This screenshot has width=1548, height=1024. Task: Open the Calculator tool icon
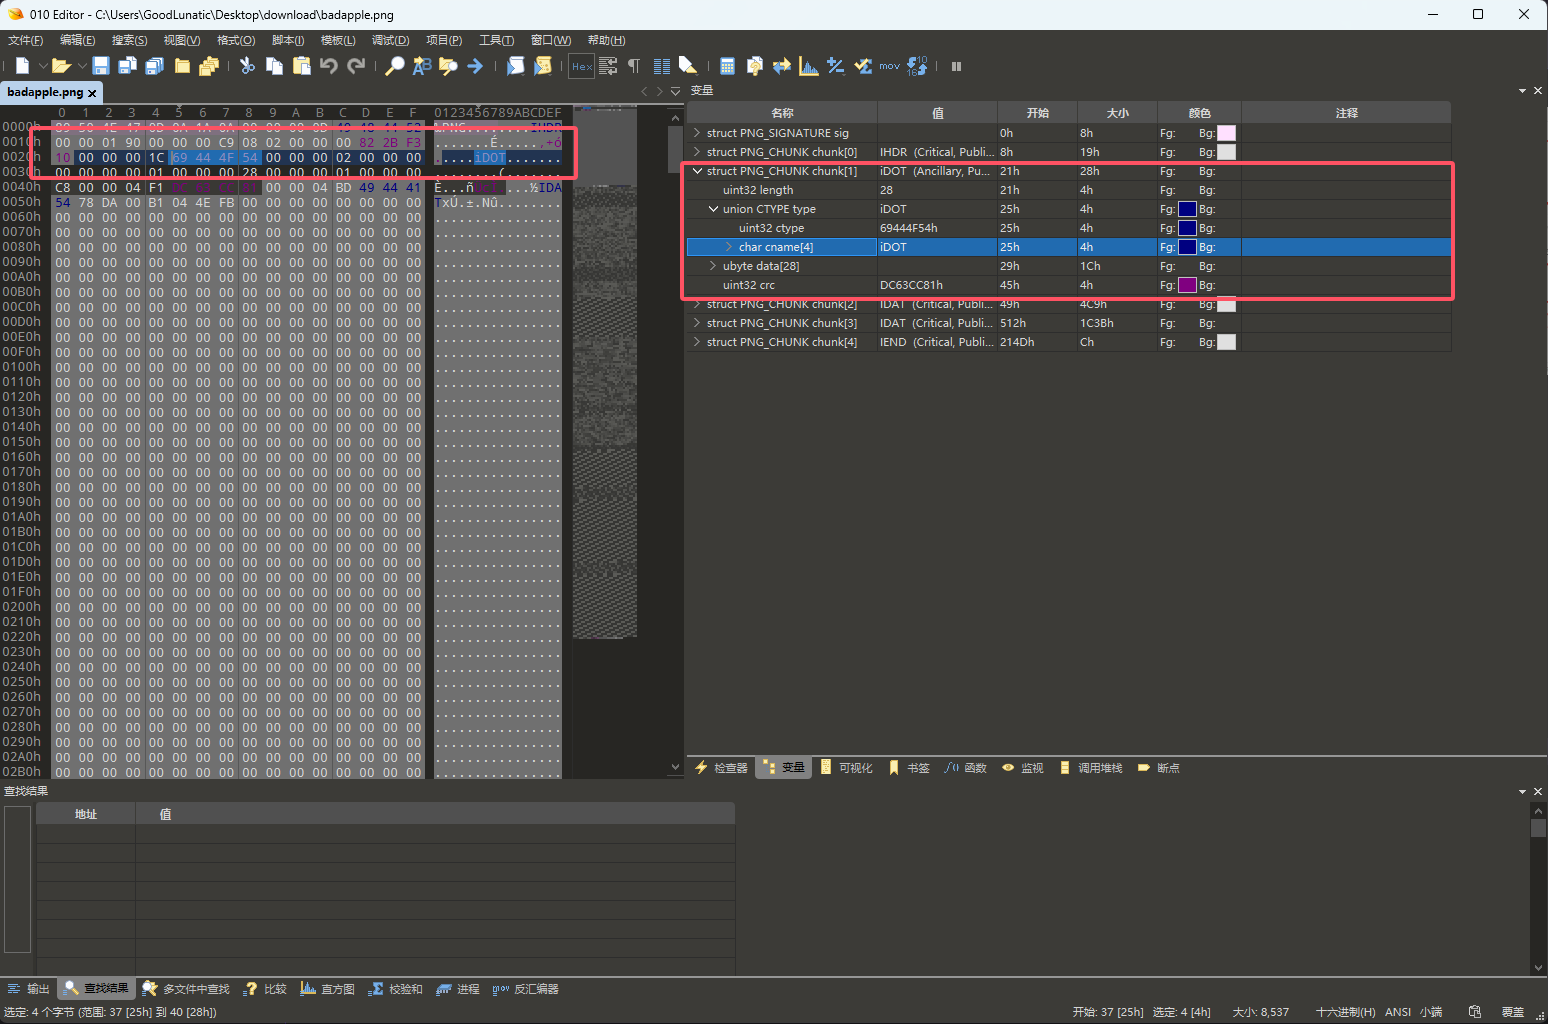pos(727,66)
